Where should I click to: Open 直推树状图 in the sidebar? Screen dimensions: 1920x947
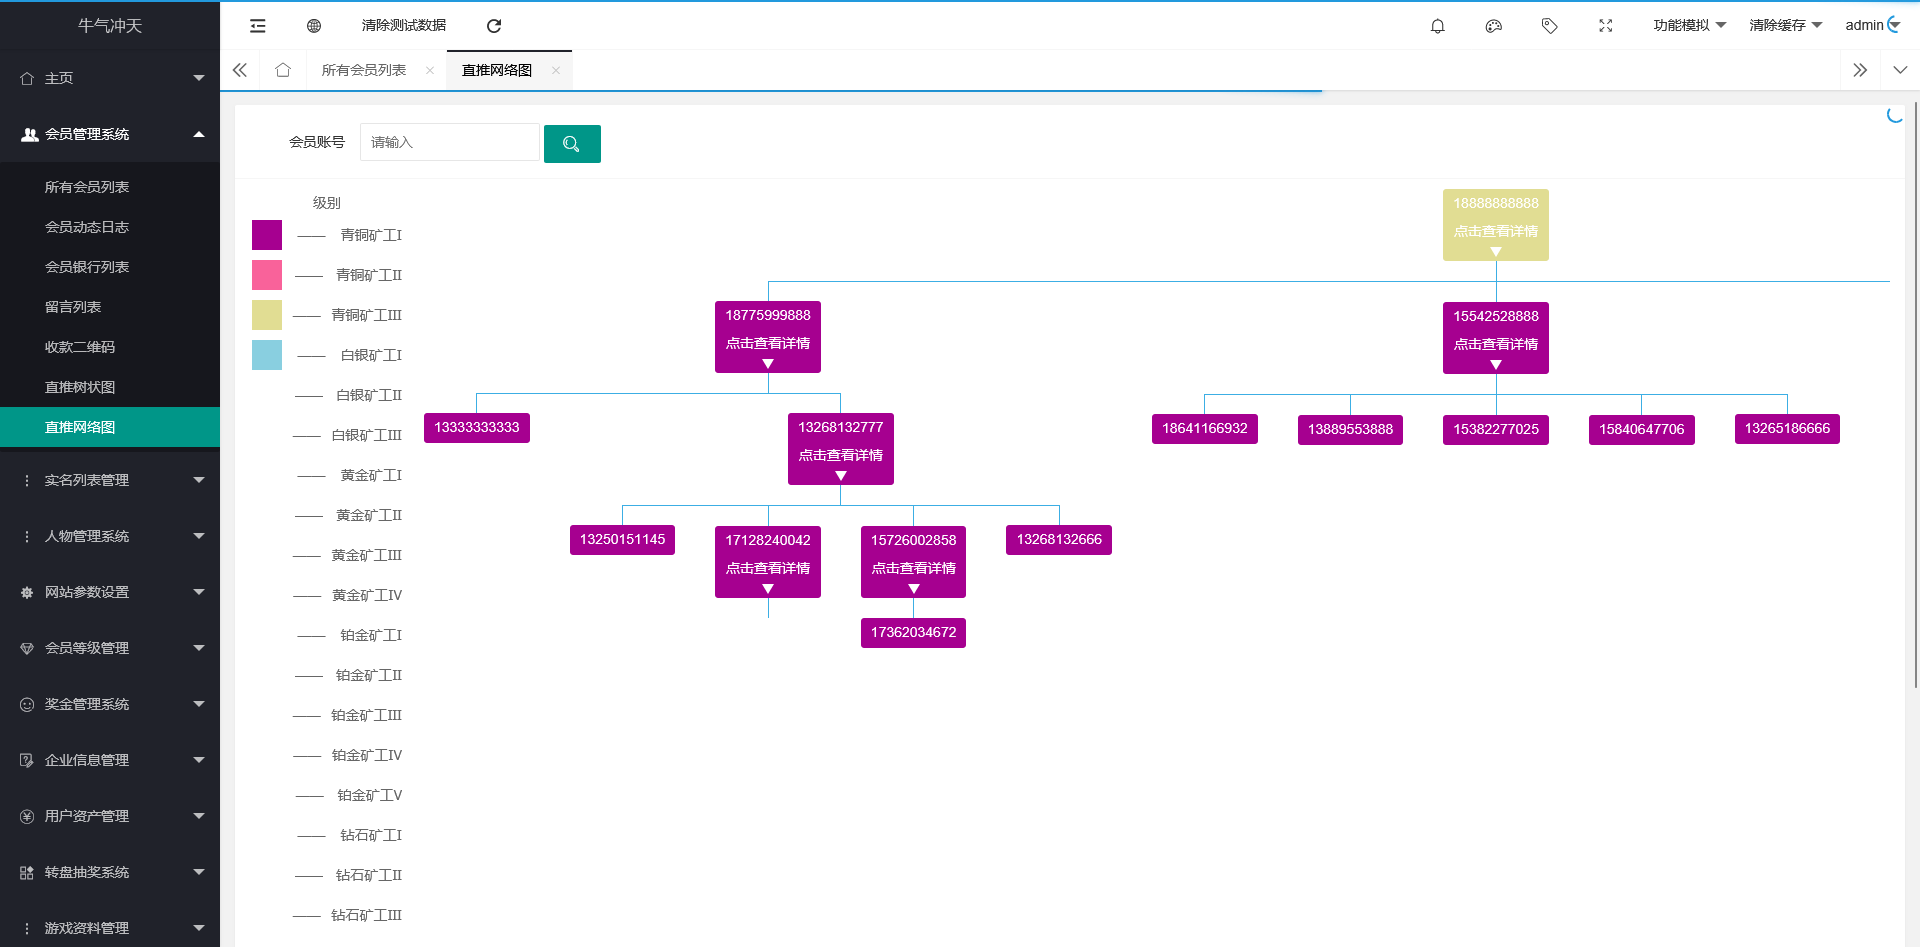tap(110, 387)
